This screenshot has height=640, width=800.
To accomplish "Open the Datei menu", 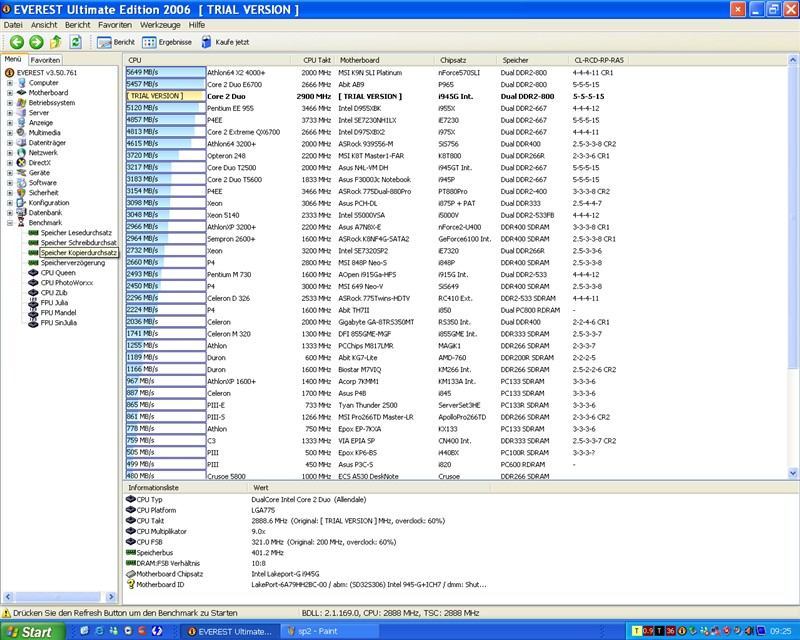I will [x=13, y=24].
